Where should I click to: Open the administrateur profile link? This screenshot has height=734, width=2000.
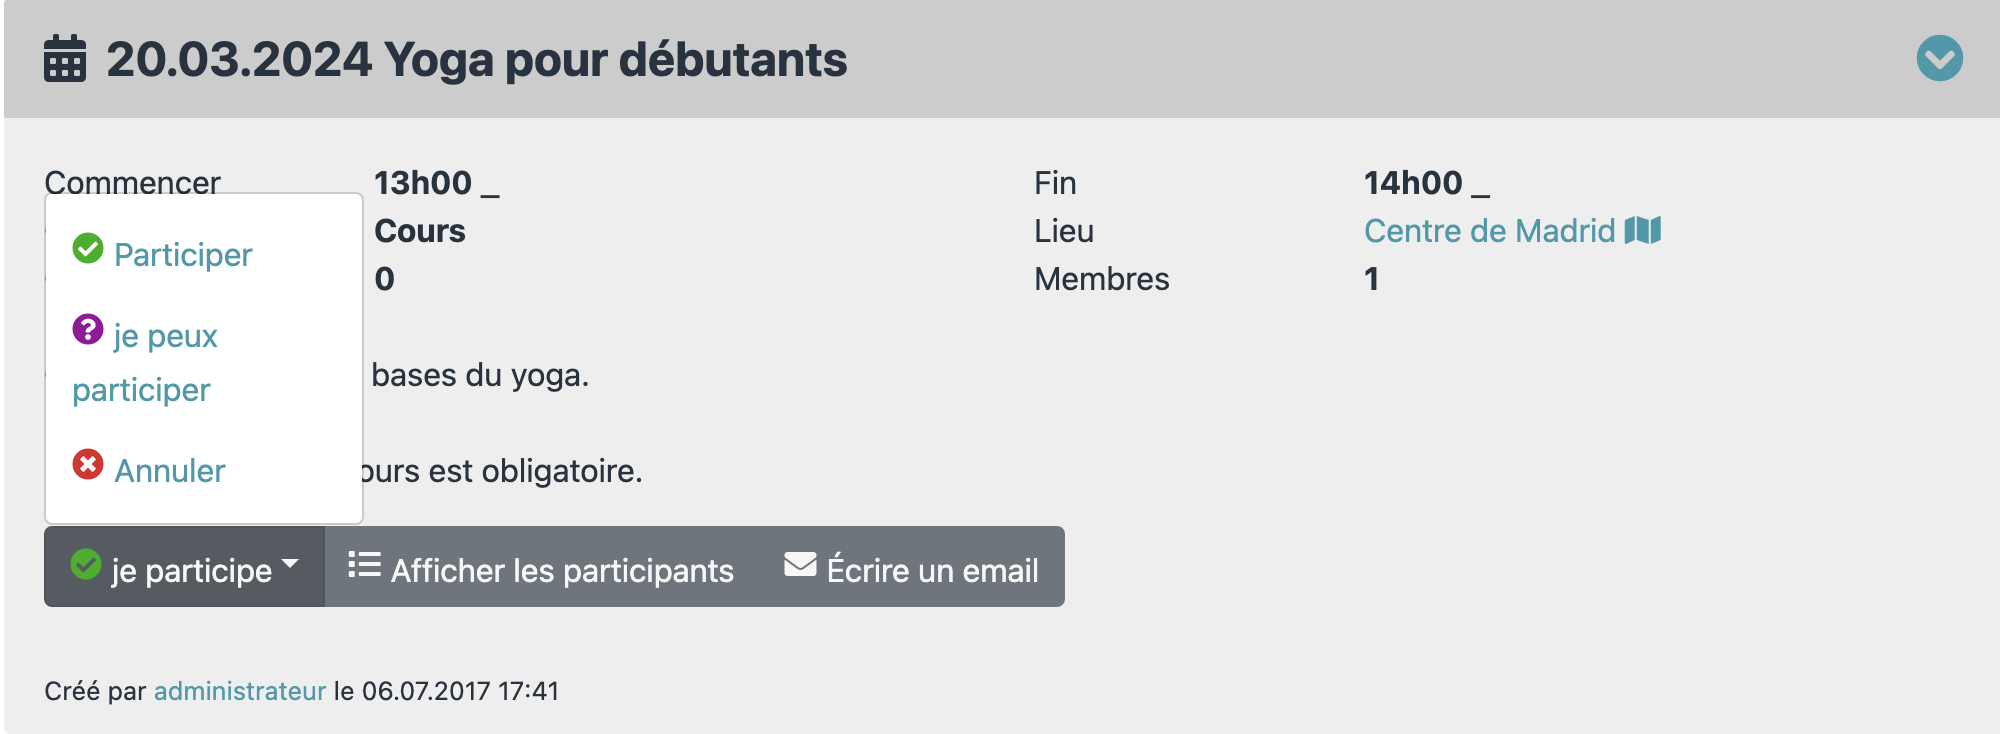pos(240,691)
